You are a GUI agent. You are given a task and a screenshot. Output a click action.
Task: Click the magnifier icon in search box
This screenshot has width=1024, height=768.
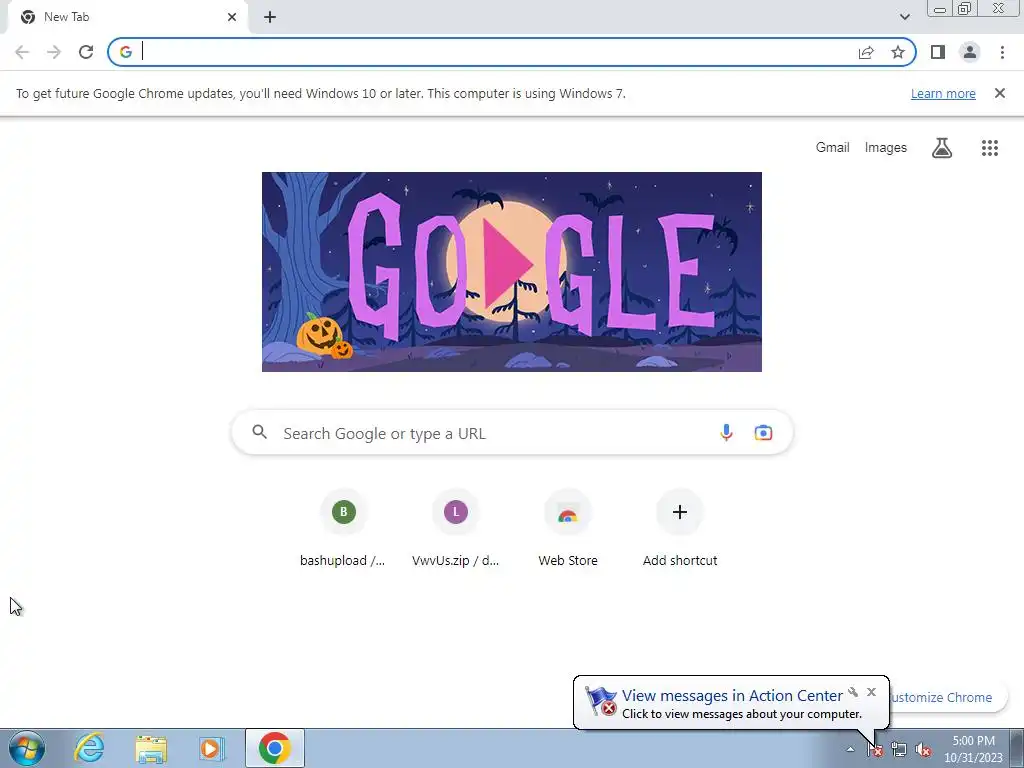click(260, 432)
